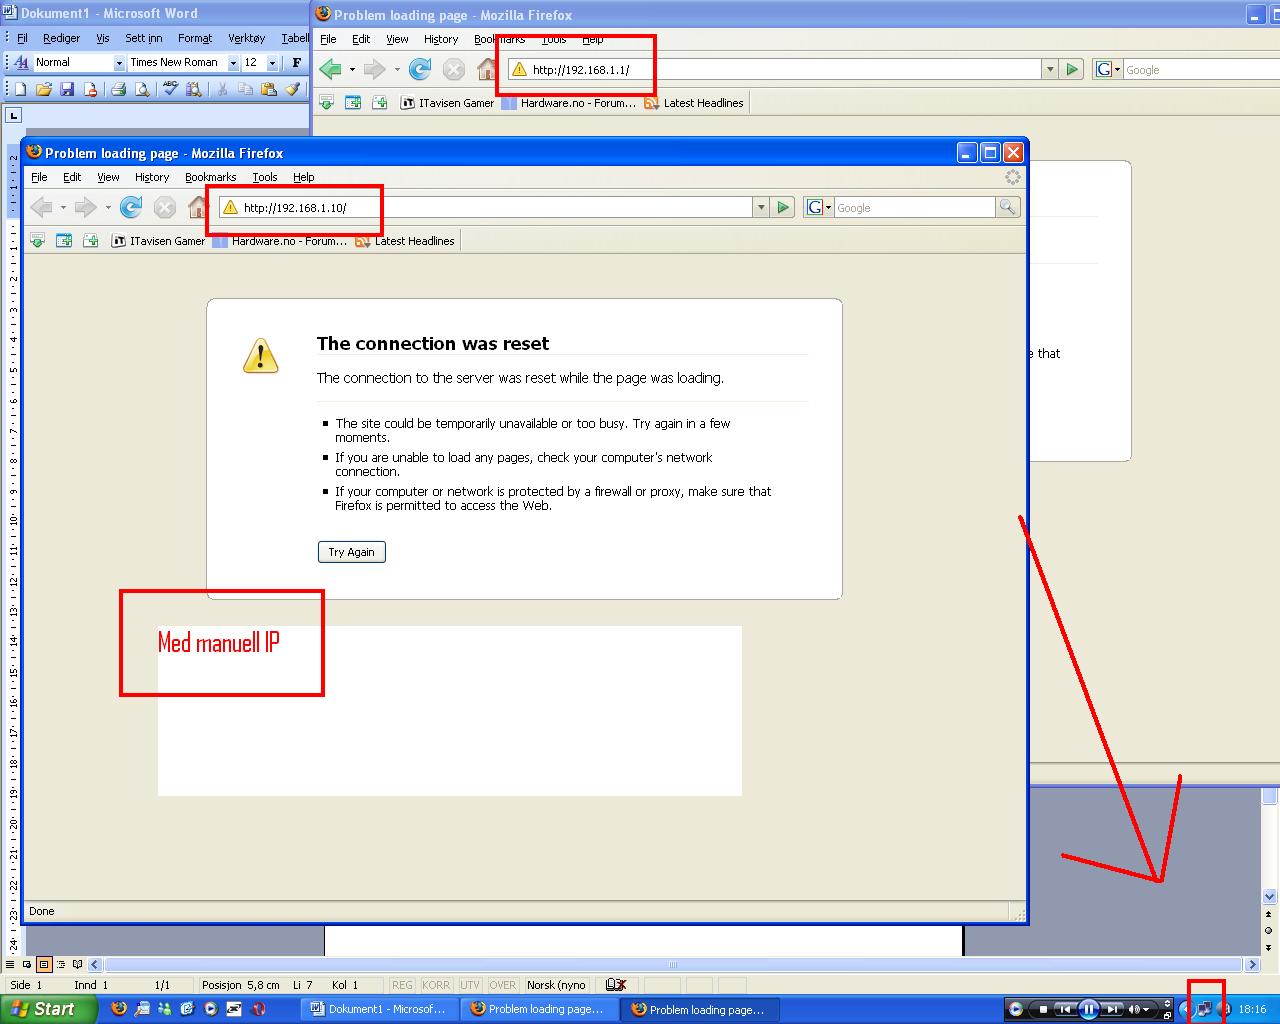Click the Research icon in Word toolbar
The image size is (1280, 1024).
(x=193, y=89)
